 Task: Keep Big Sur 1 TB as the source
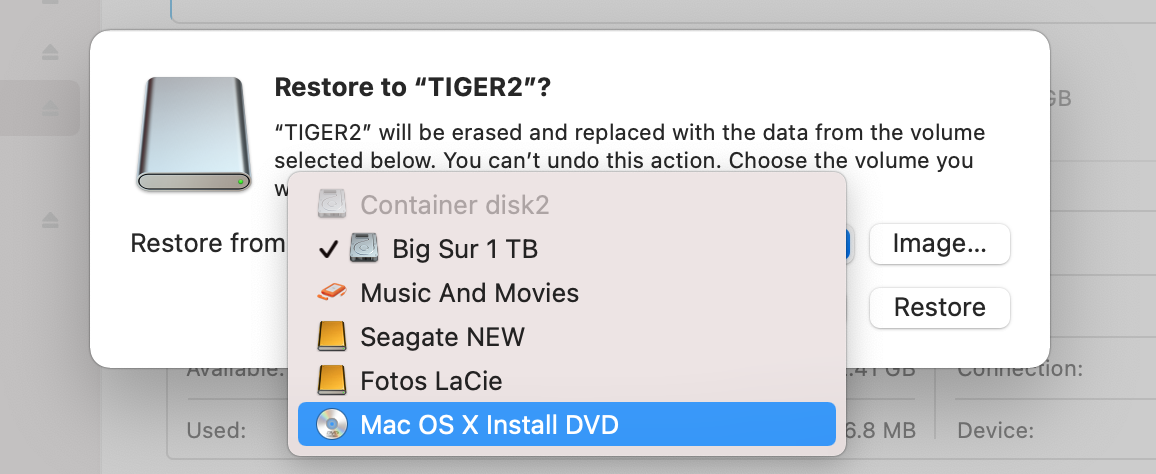pos(566,248)
